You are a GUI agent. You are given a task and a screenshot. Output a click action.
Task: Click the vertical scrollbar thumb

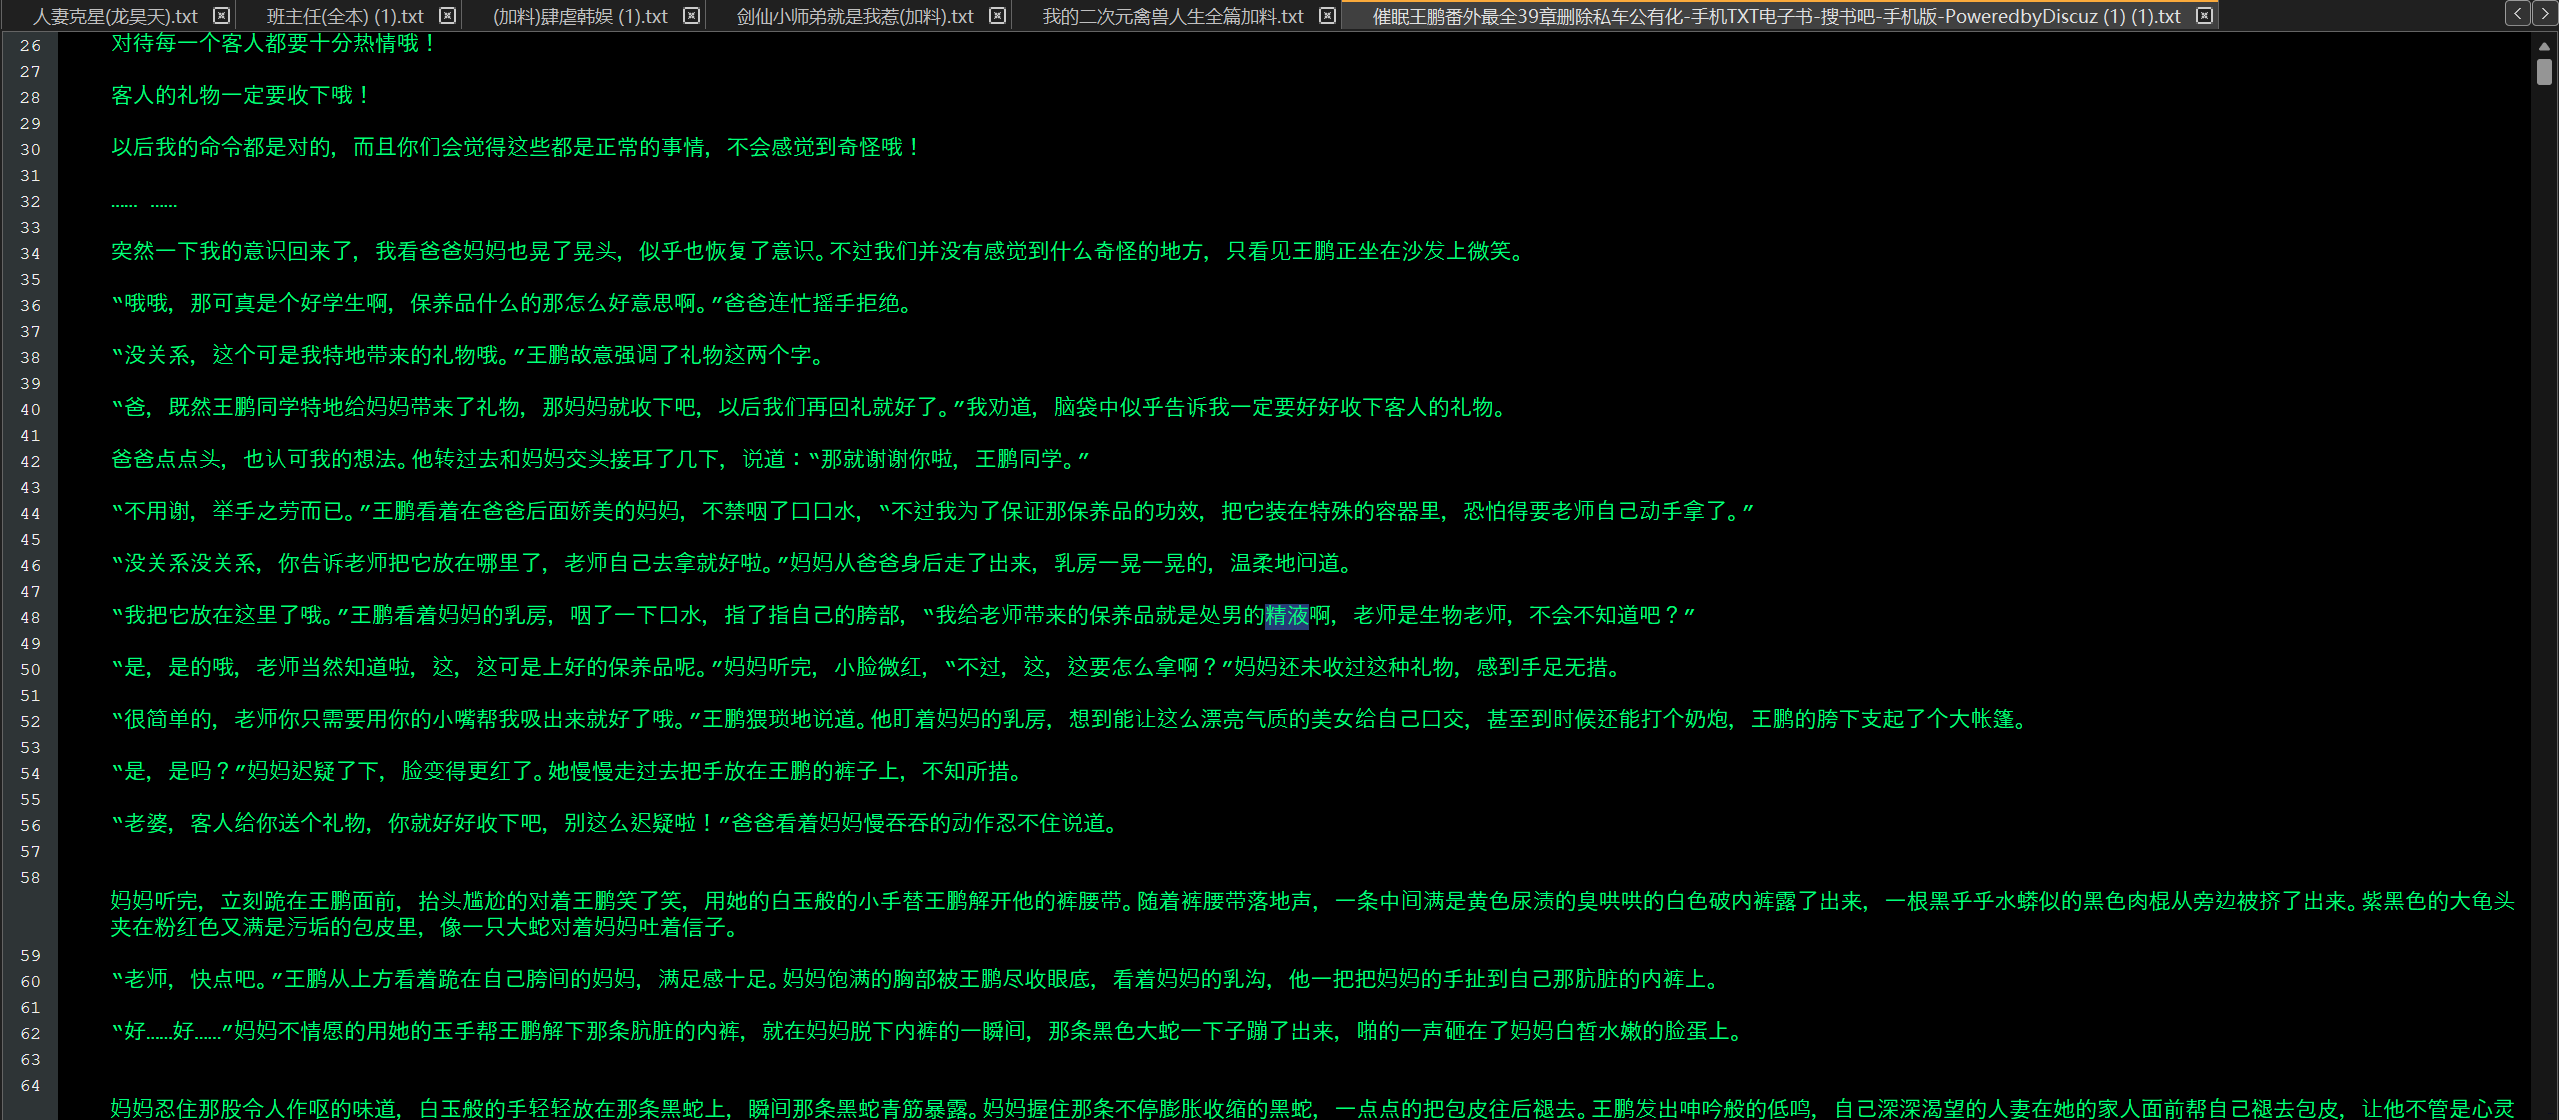[2544, 72]
